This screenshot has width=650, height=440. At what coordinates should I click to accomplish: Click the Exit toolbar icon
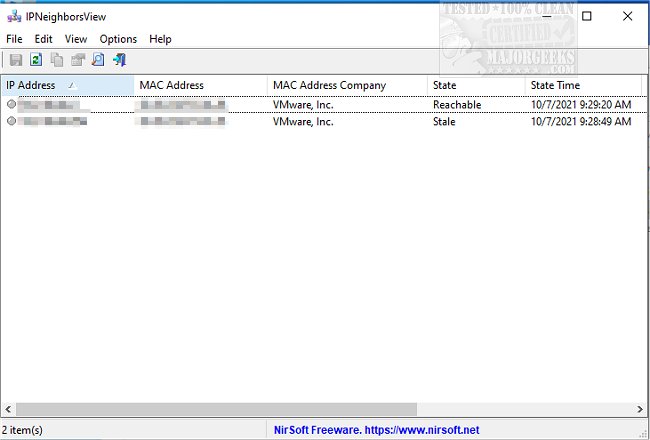119,60
